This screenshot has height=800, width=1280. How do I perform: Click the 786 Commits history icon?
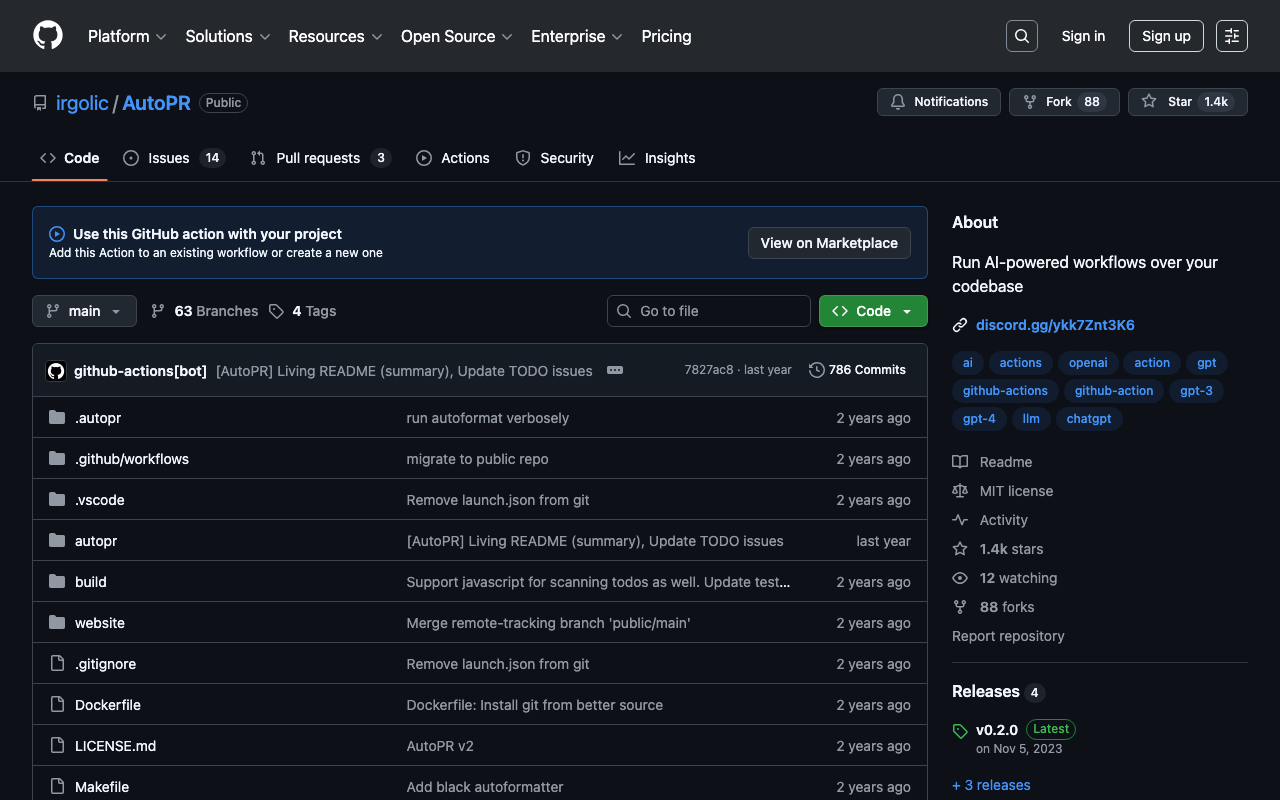pos(817,370)
